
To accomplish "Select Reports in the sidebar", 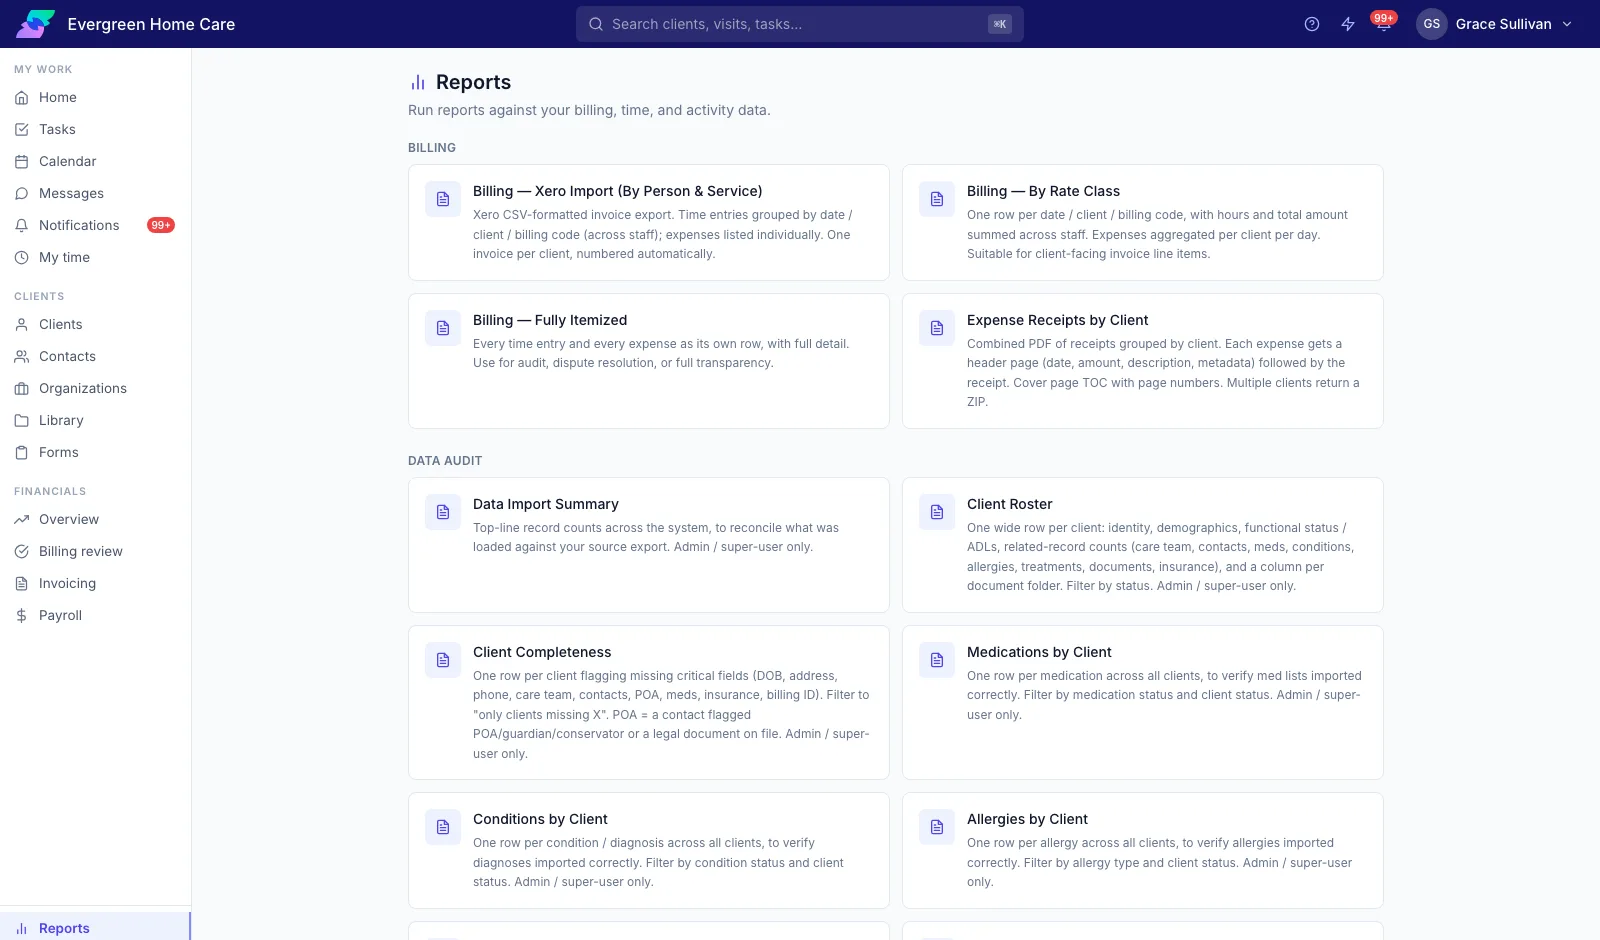I will point(95,928).
